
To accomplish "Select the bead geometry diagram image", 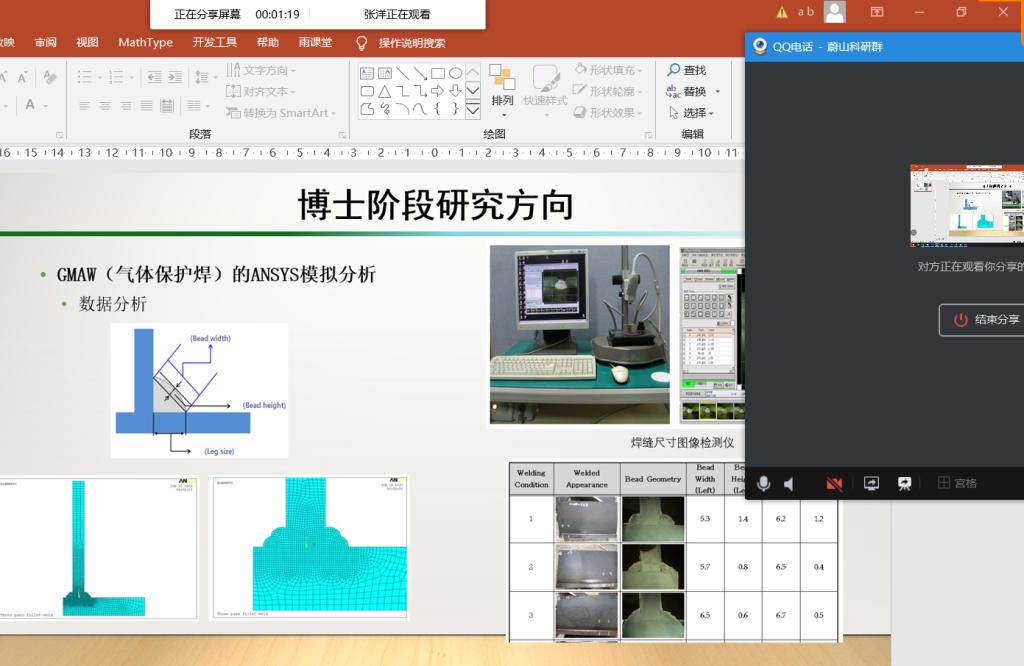I will [x=199, y=391].
